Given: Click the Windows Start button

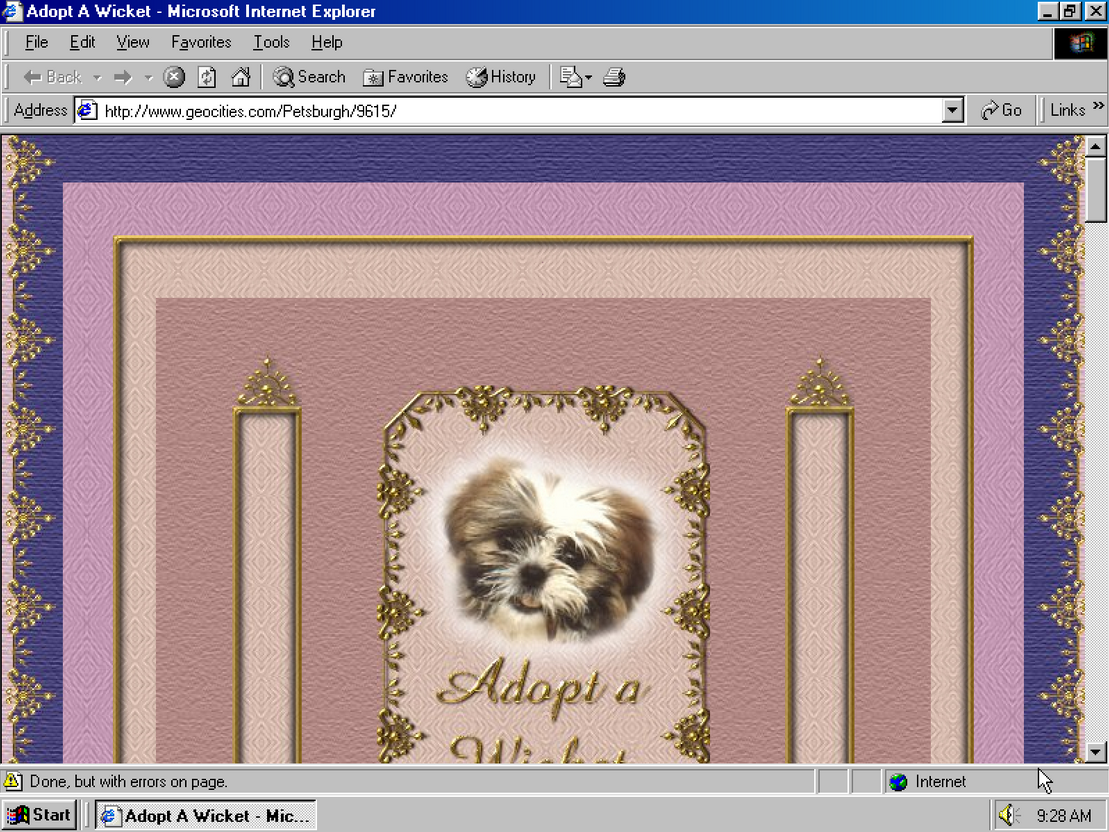Looking at the screenshot, I should point(40,815).
